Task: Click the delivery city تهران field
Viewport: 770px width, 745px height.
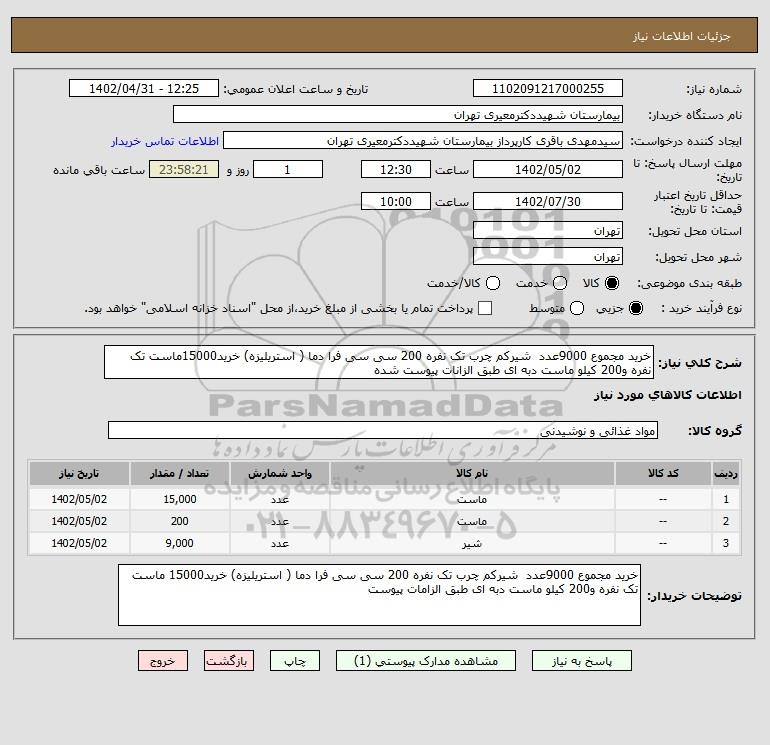Action: [548, 256]
